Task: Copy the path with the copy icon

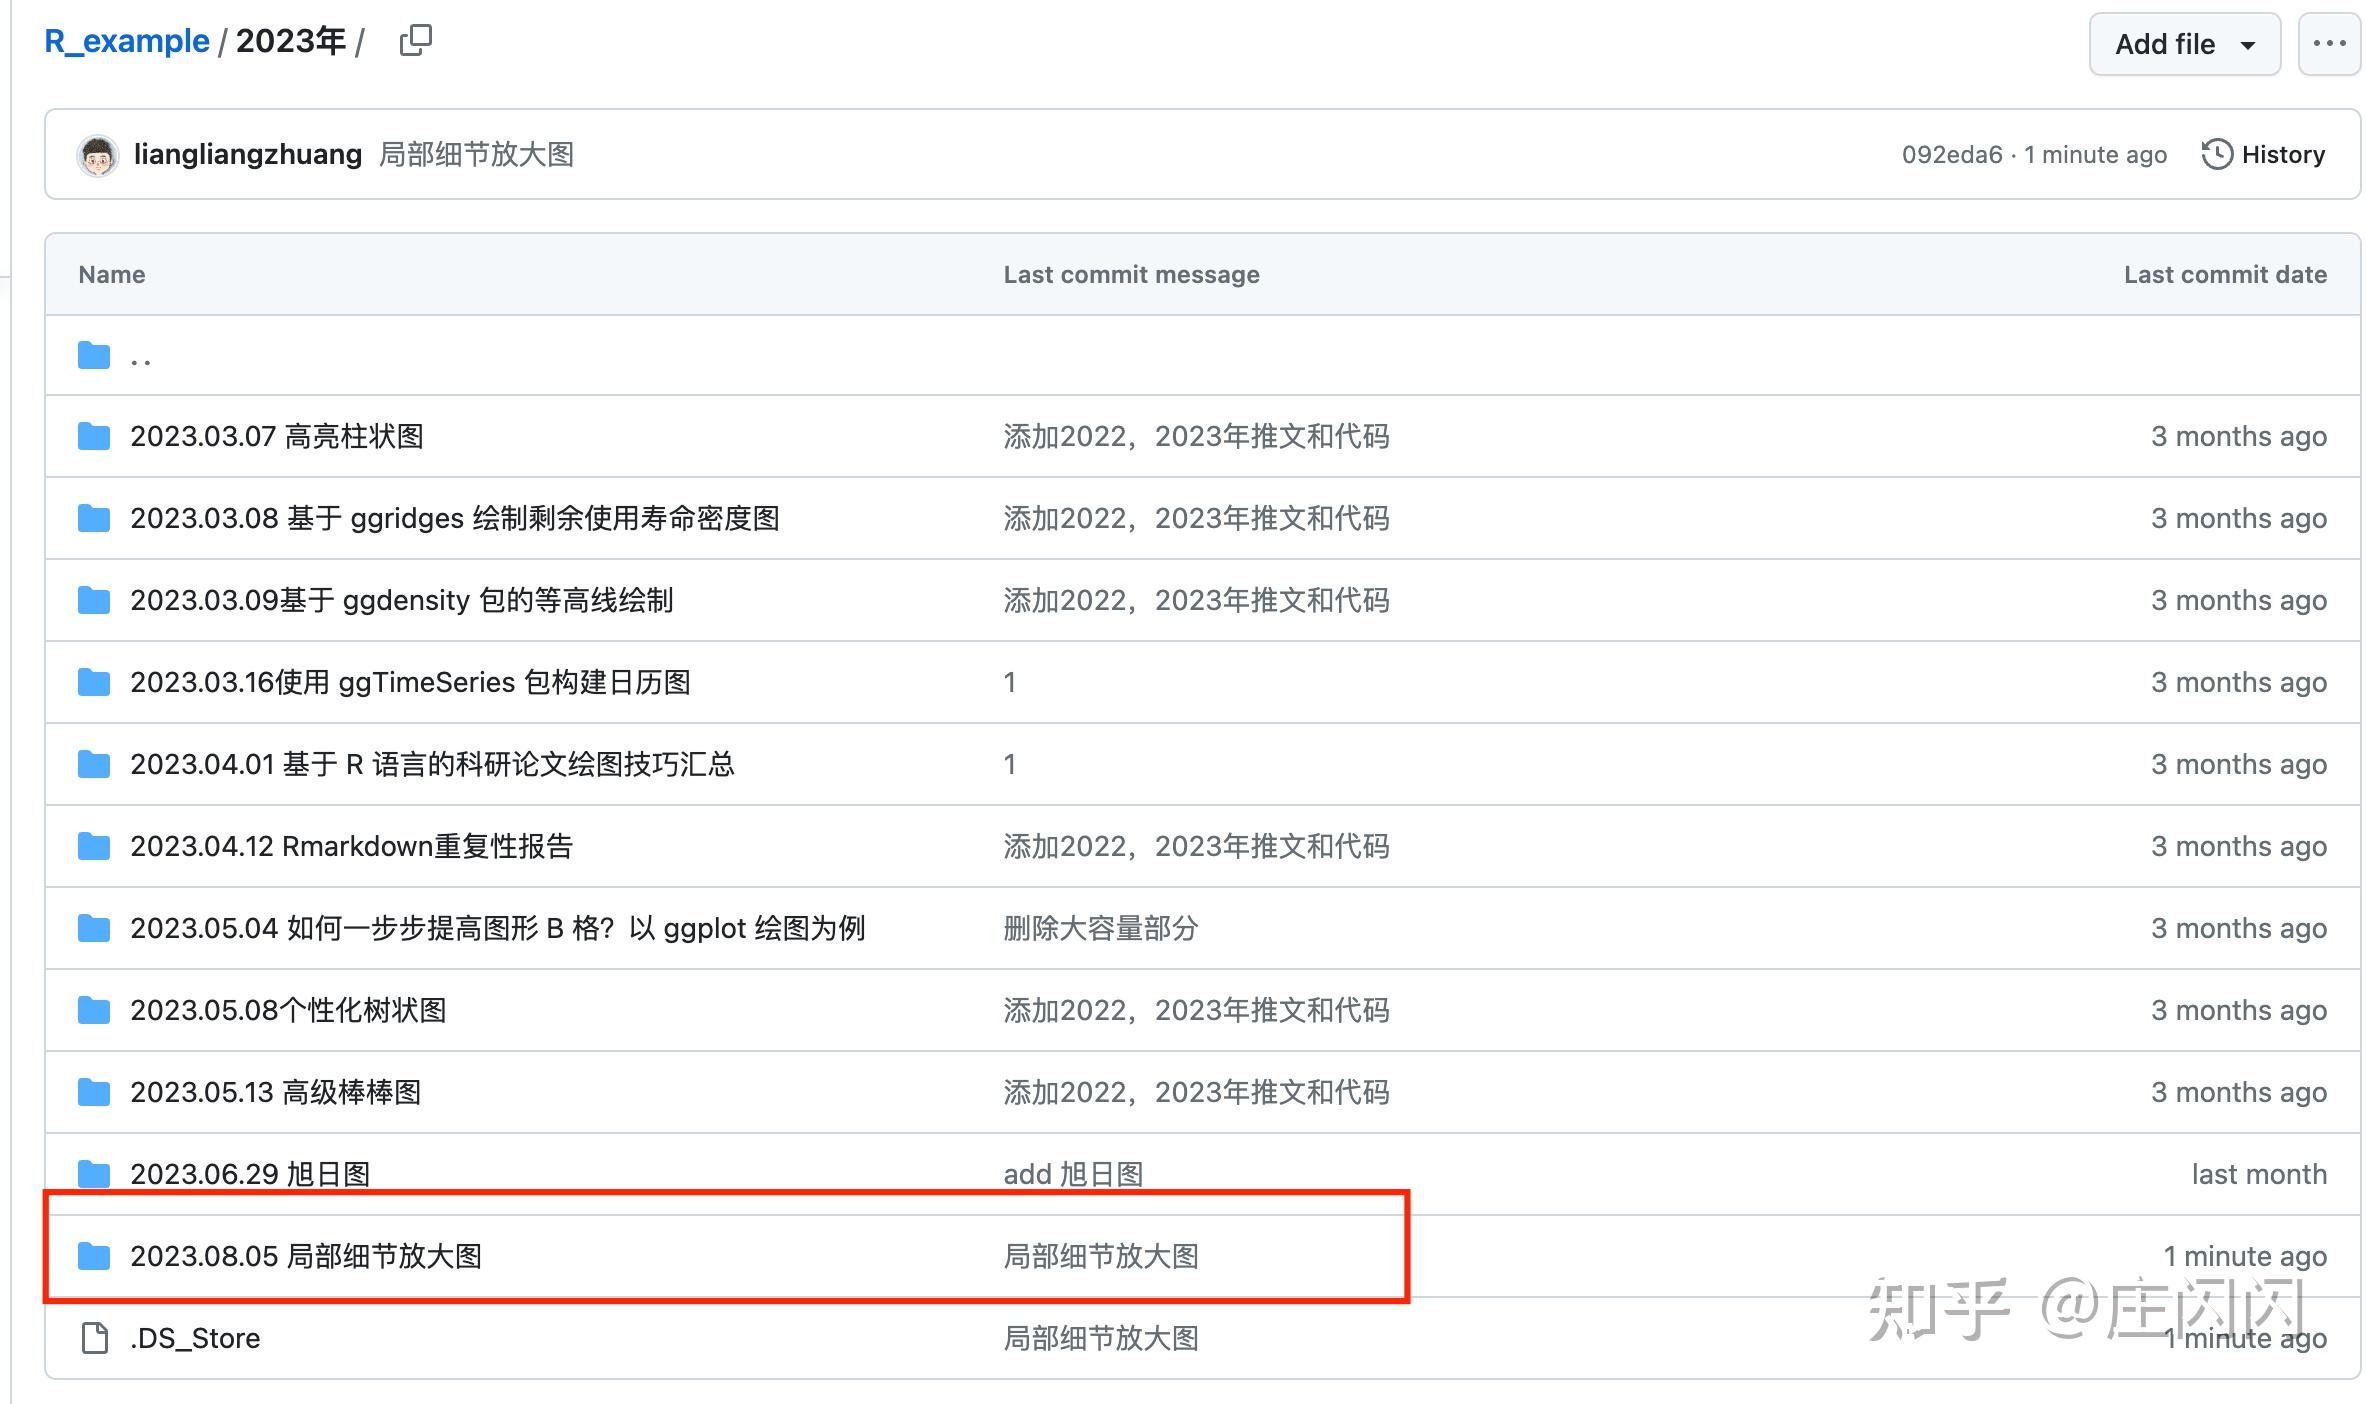Action: coord(415,41)
